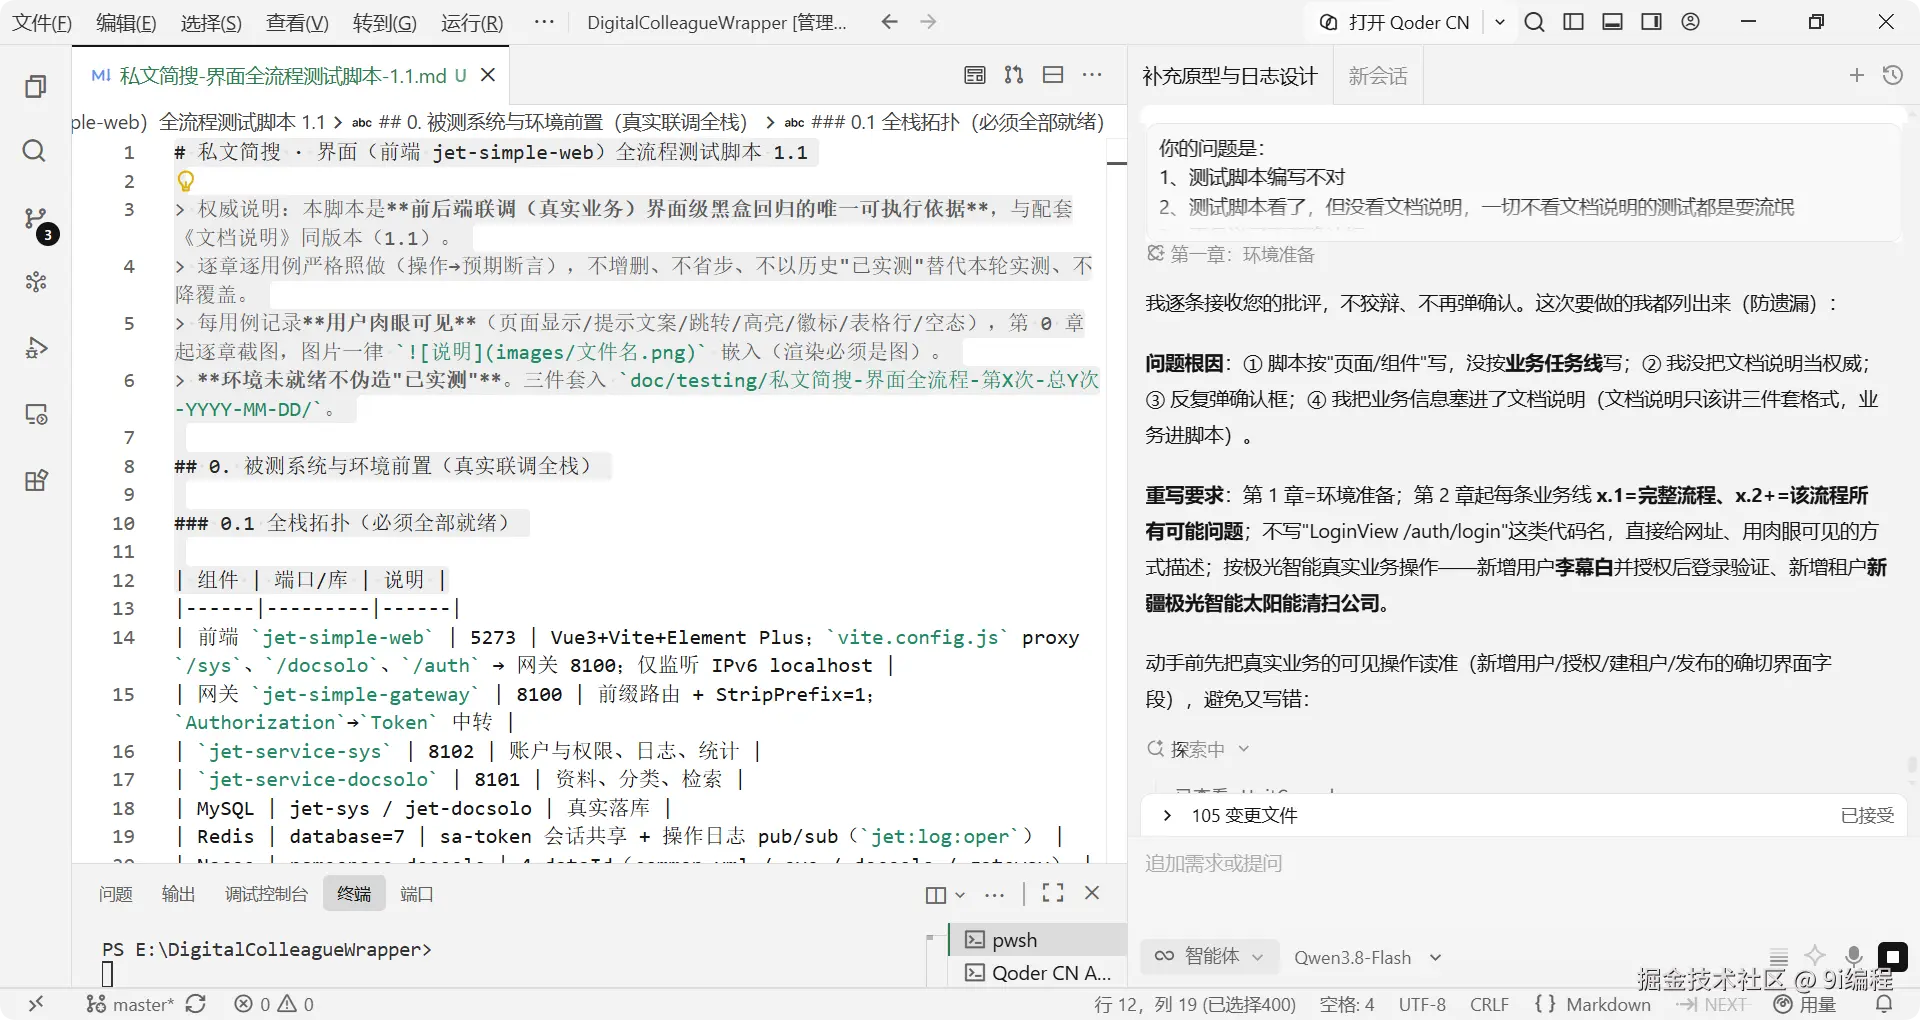Close the 私文简搜 markdown editor tab
Image resolution: width=1920 pixels, height=1020 pixels.
pos(488,75)
